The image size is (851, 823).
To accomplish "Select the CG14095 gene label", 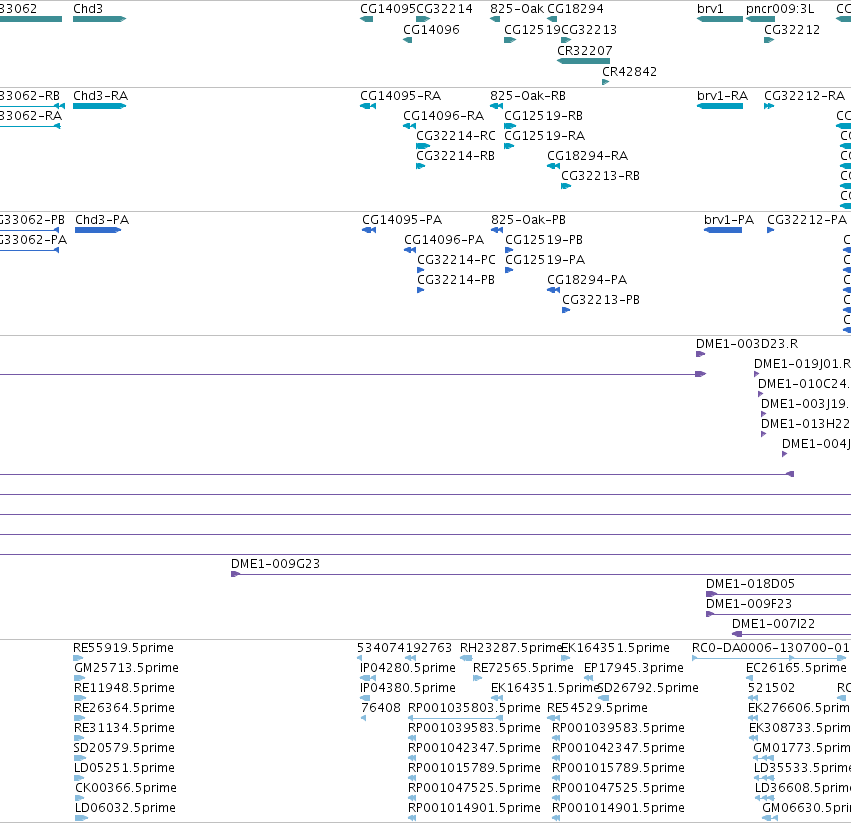I will tap(388, 9).
